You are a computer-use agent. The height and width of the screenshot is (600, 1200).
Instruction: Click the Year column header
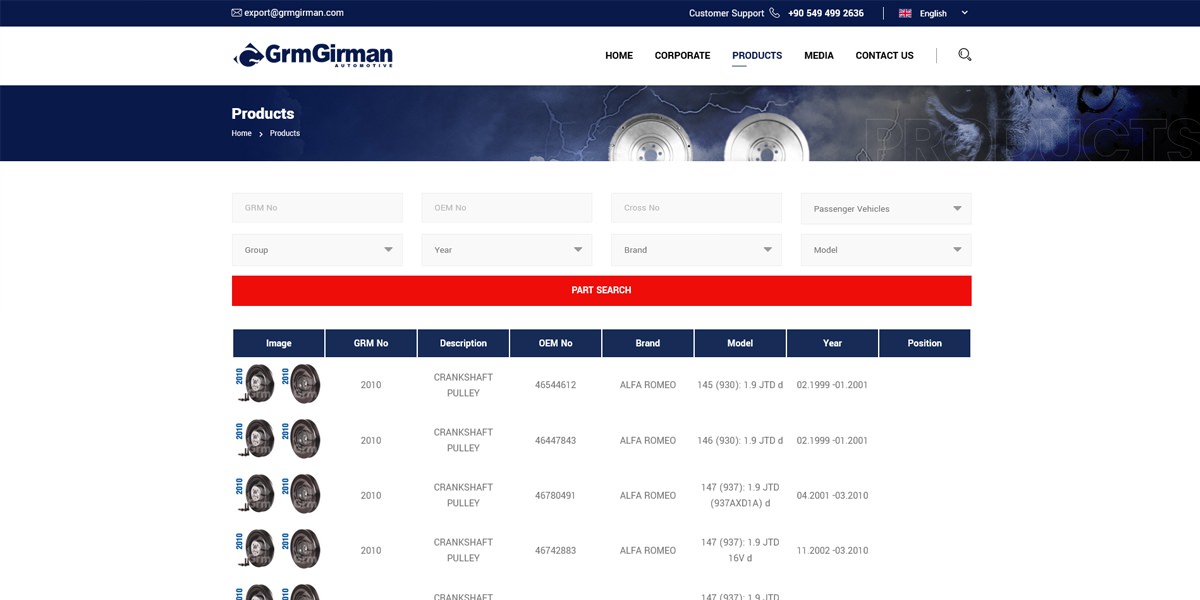832,343
